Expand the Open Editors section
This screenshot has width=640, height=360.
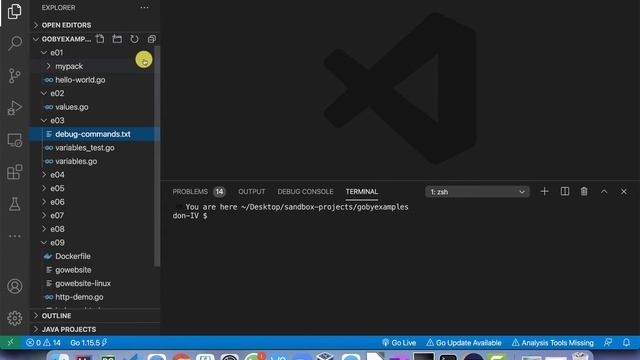coord(95,25)
